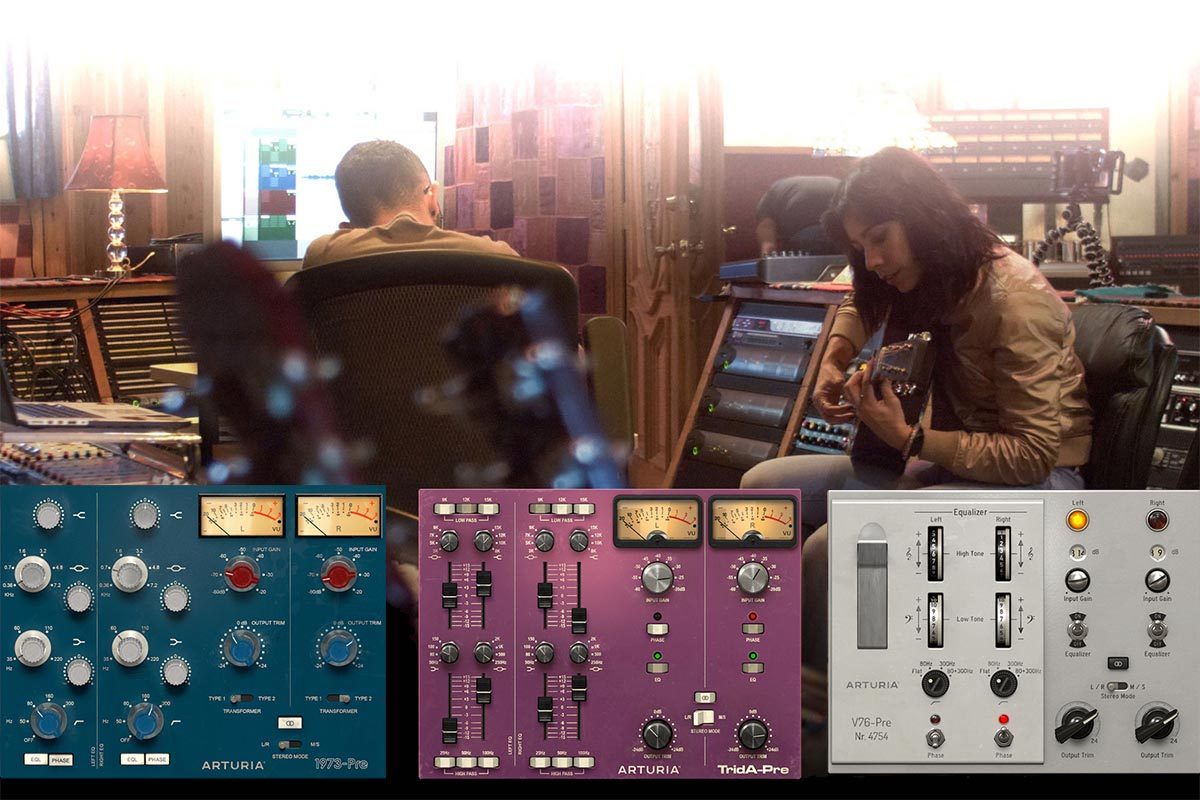Screen dimensions: 1200x800
Task: Flip V76-Pre left Phase toggle switch
Action: tap(935, 738)
